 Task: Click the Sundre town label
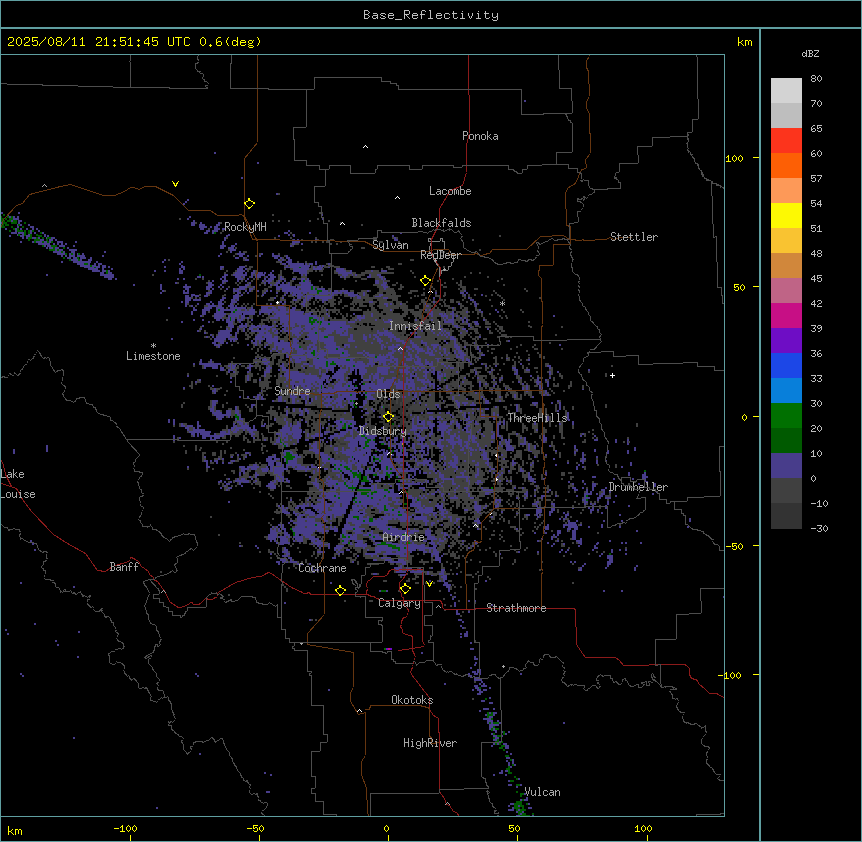click(x=292, y=391)
